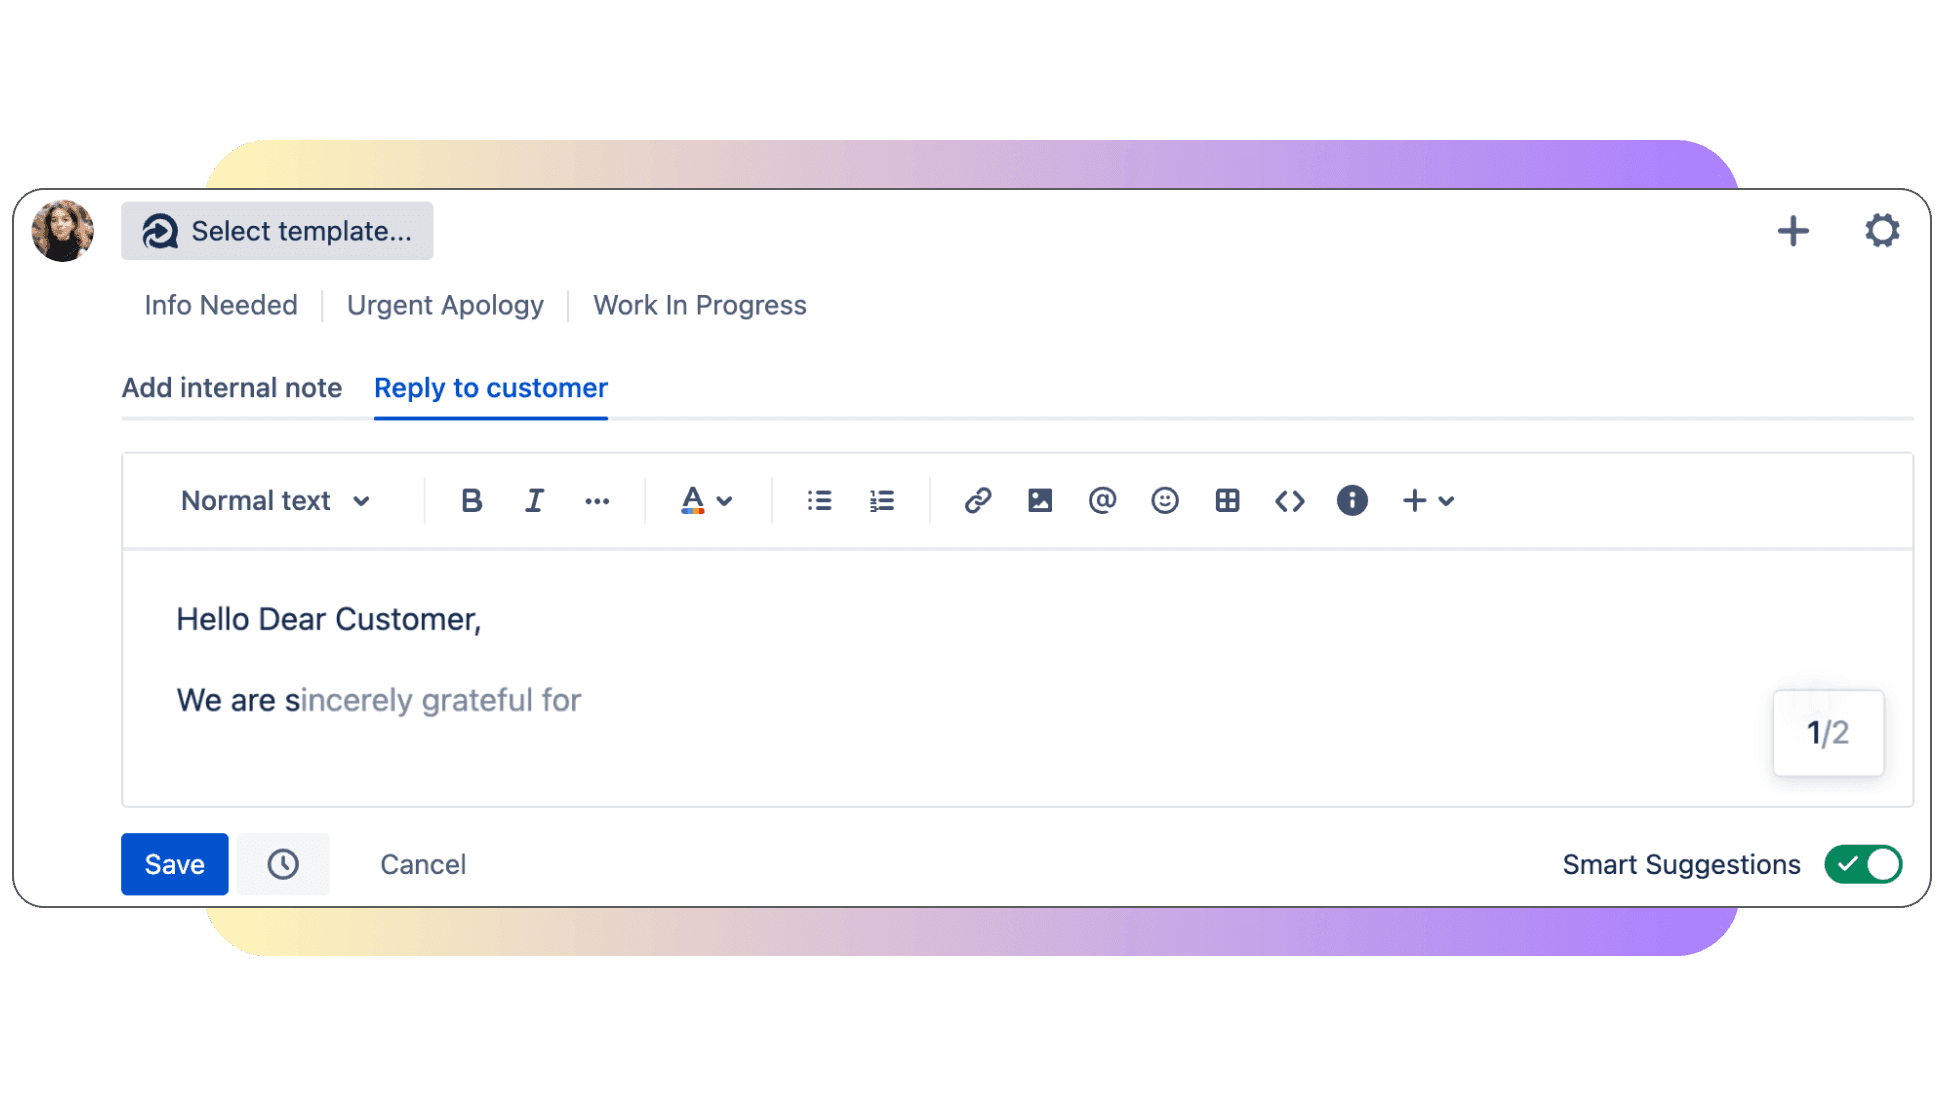Click the Cancel button
The height and width of the screenshot is (1096, 1944).
point(421,864)
